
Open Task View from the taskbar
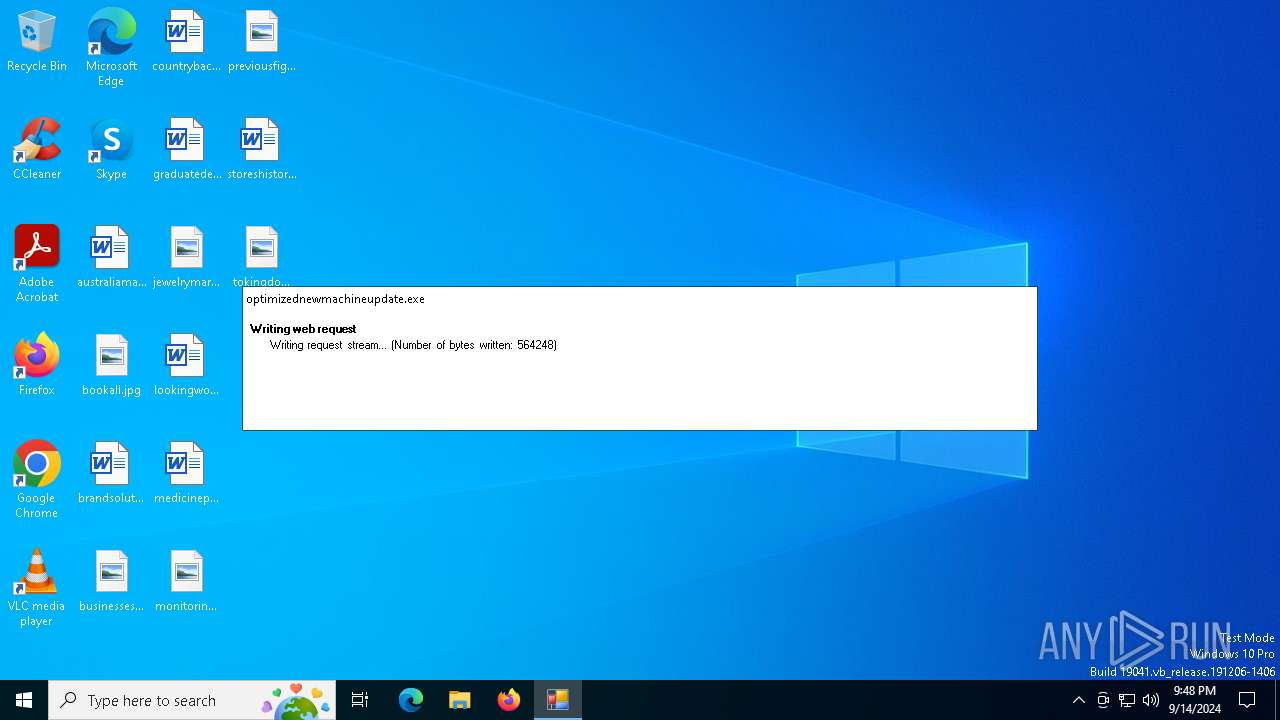360,700
